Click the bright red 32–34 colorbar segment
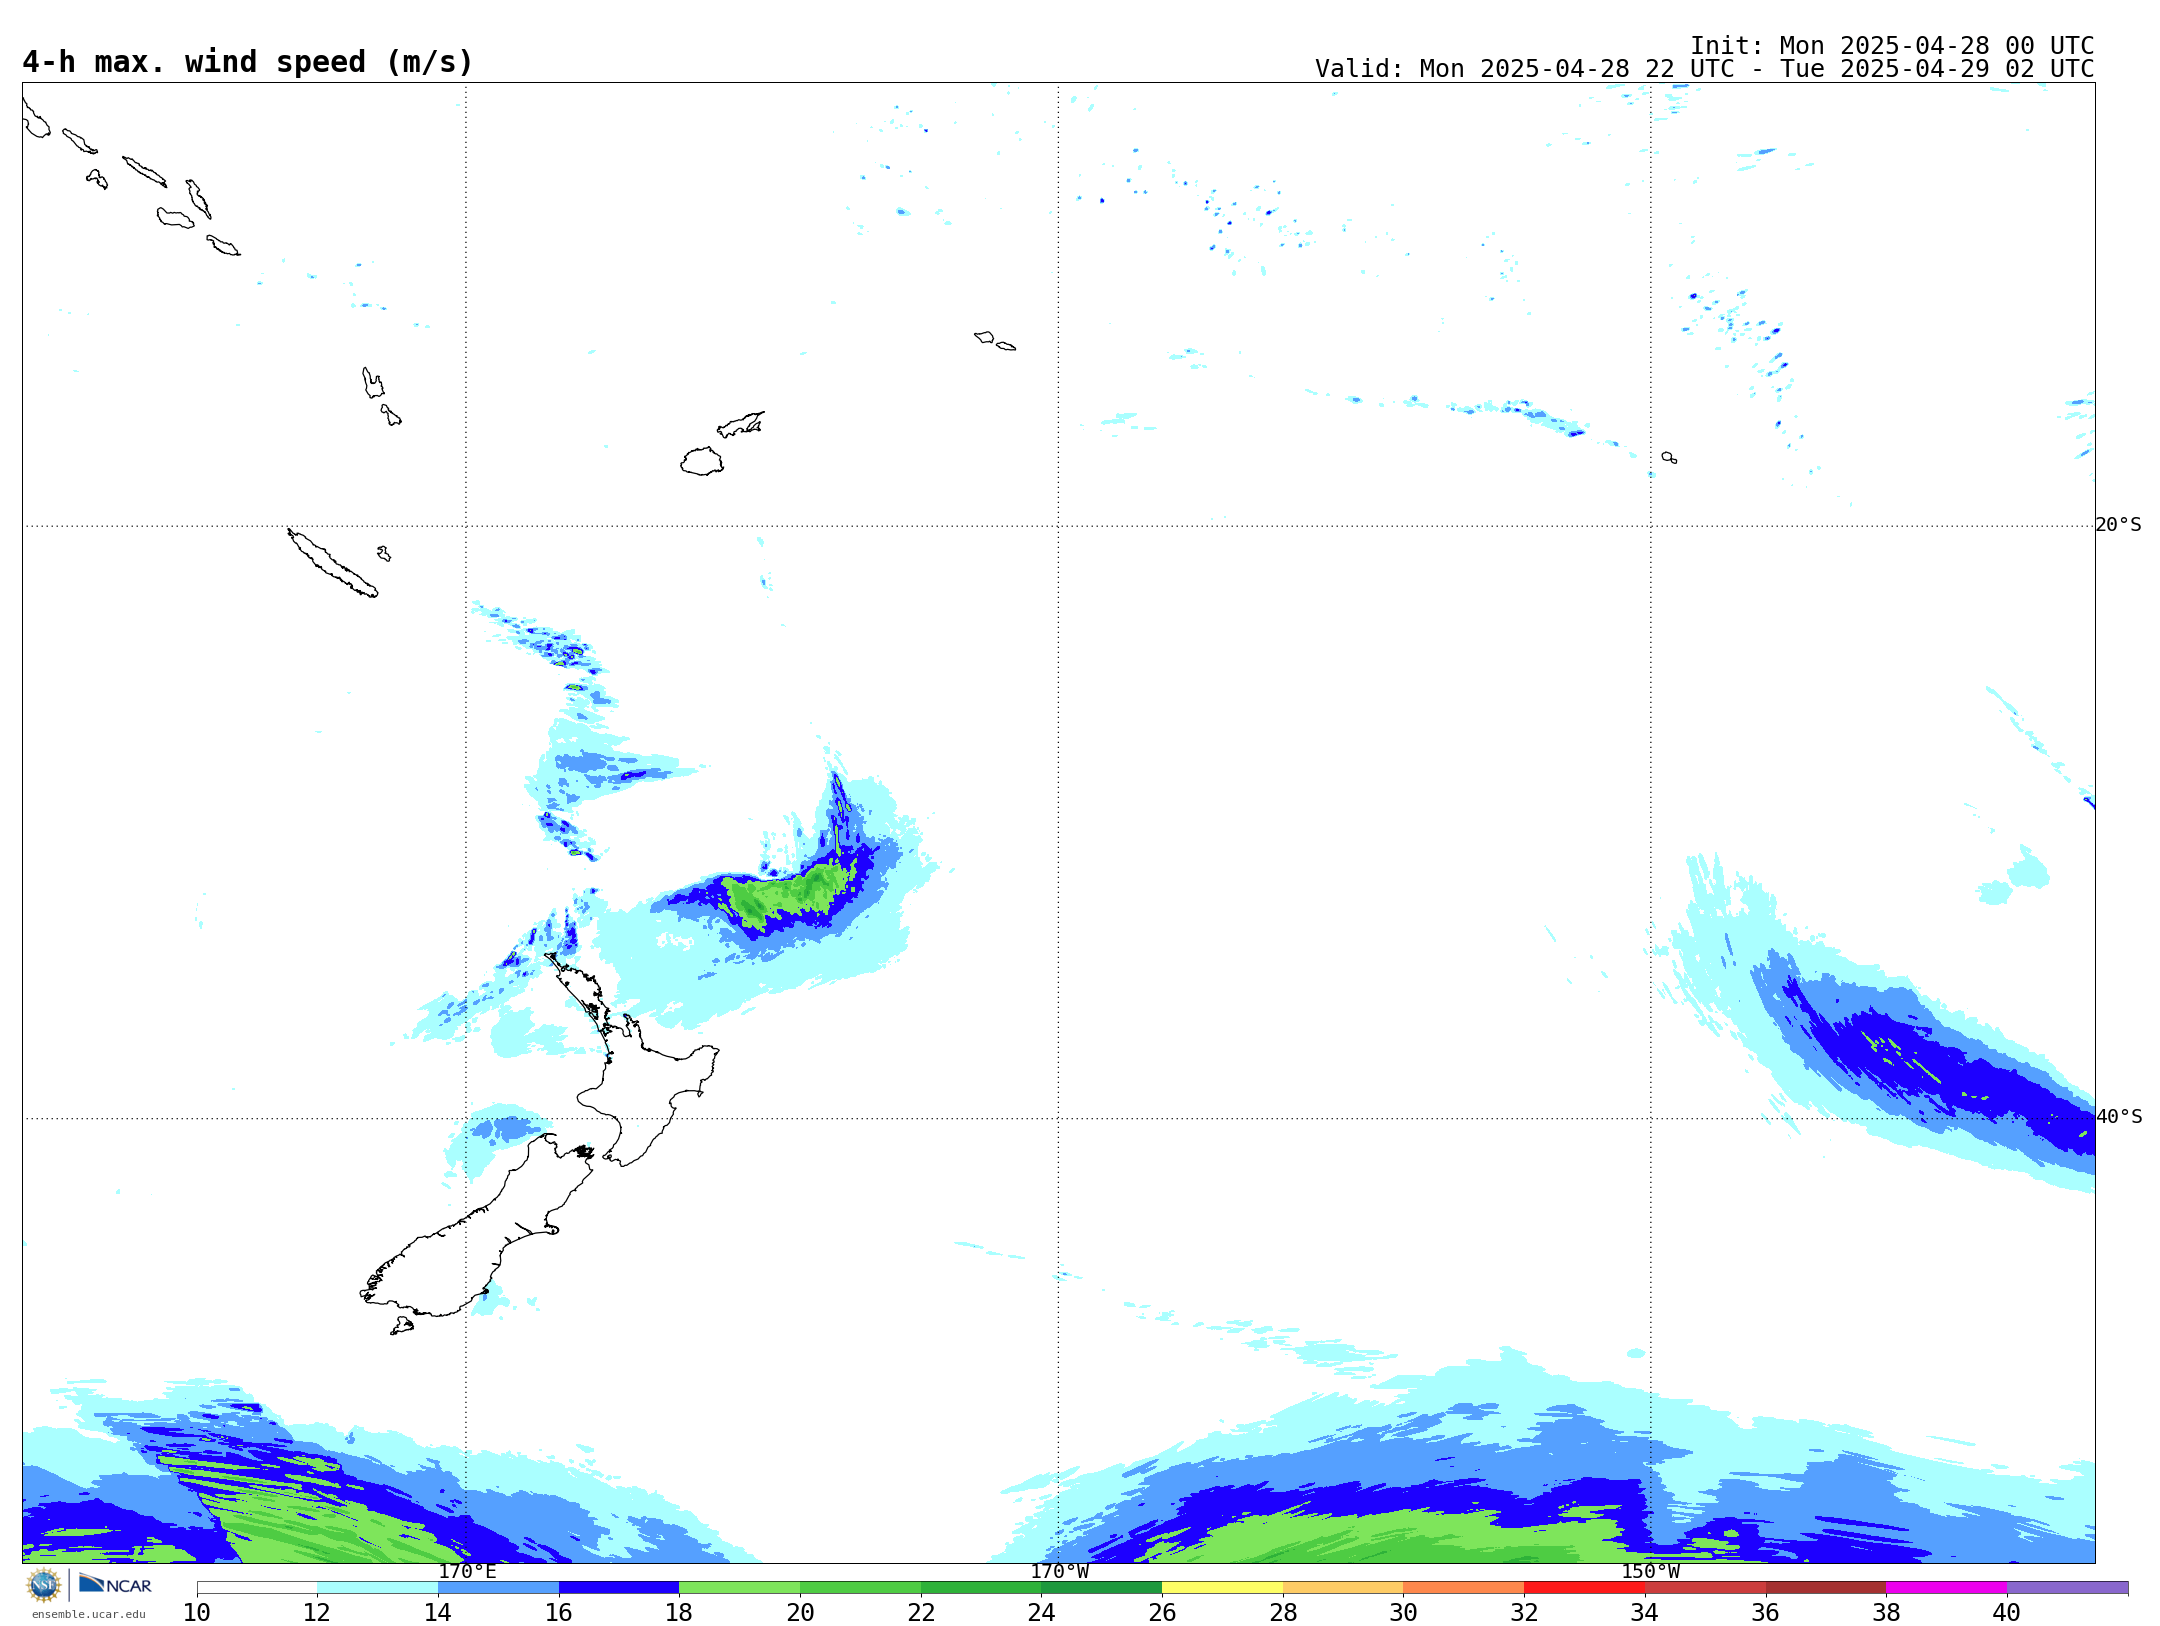 [1584, 1588]
